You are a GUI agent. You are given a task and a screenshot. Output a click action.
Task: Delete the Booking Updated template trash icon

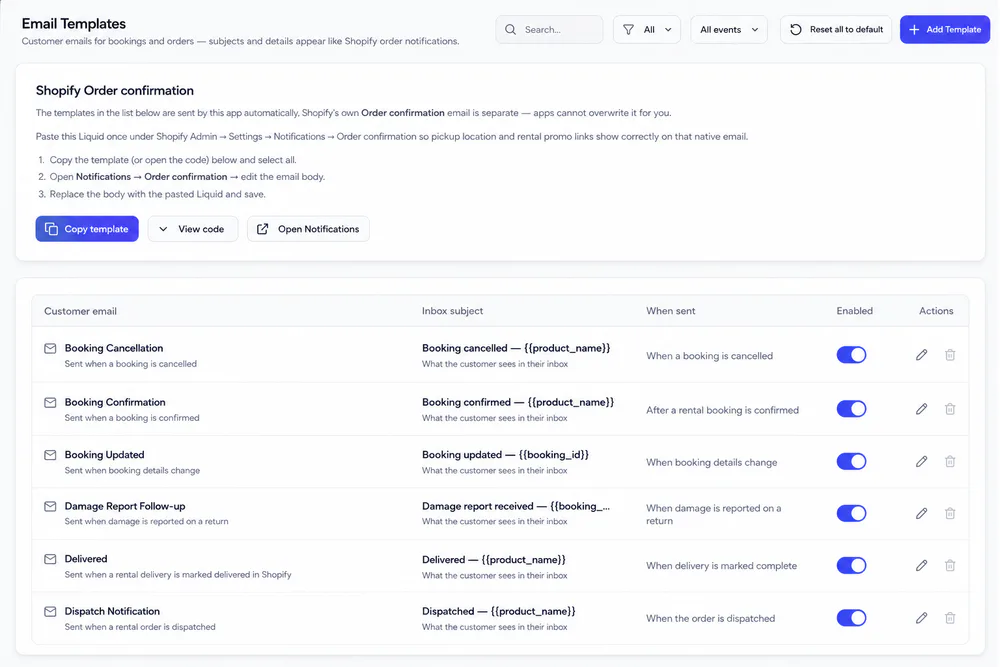coord(950,461)
